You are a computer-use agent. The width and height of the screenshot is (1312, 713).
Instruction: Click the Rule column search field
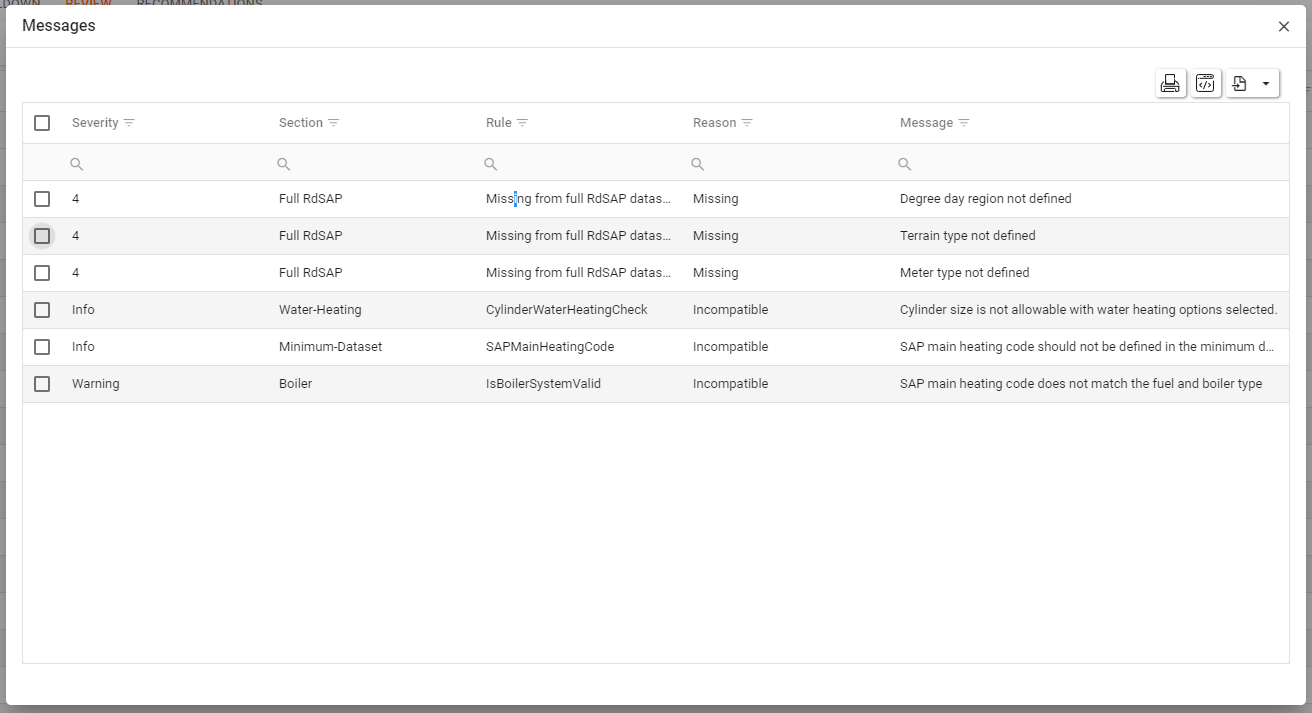(x=580, y=164)
